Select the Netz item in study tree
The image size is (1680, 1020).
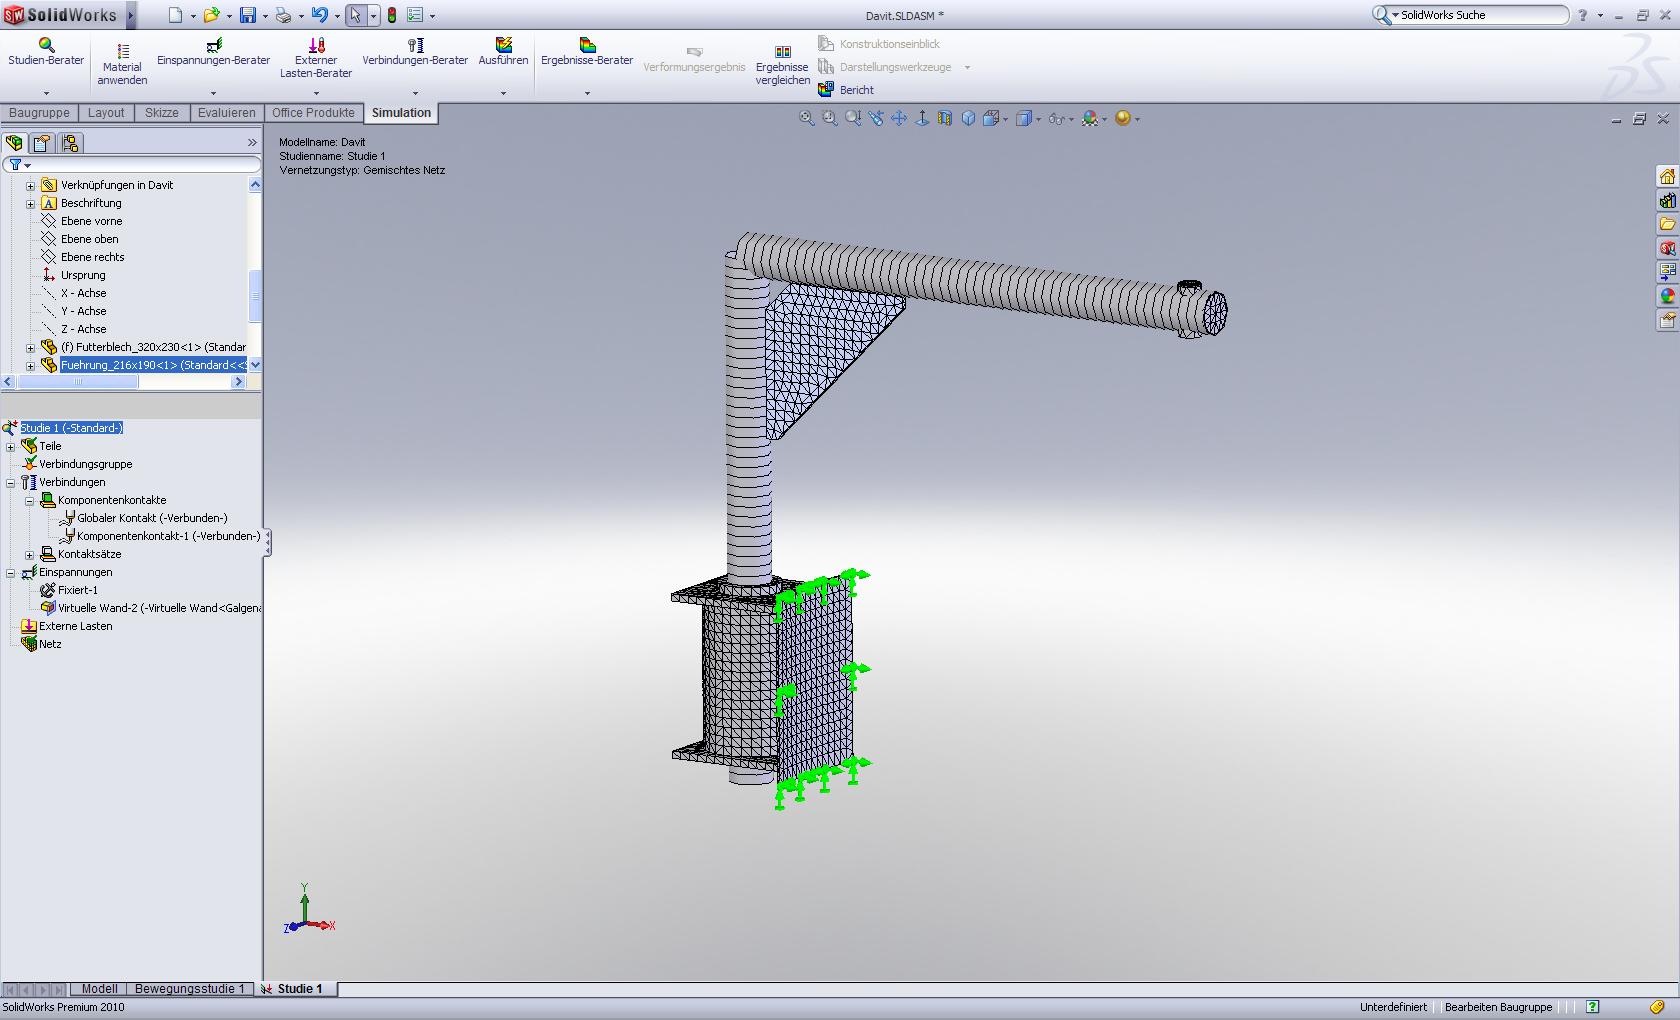pyautogui.click(x=50, y=644)
